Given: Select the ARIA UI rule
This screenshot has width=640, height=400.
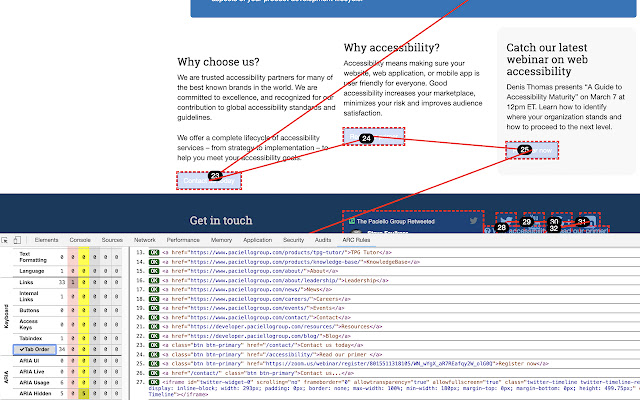Looking at the screenshot, I should click(29, 361).
